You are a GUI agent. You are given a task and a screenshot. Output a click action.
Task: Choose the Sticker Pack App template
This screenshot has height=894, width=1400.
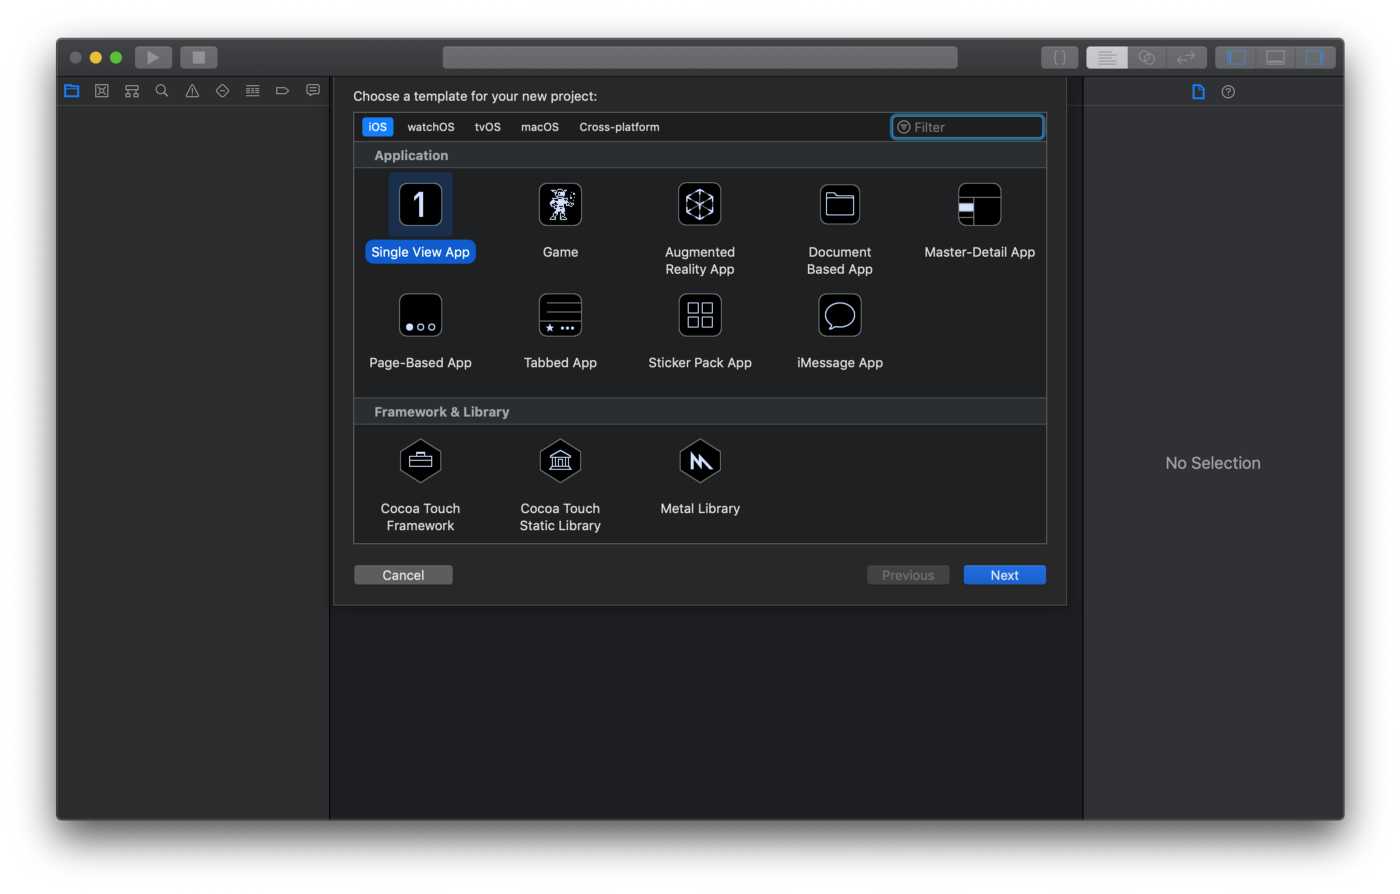tap(700, 331)
